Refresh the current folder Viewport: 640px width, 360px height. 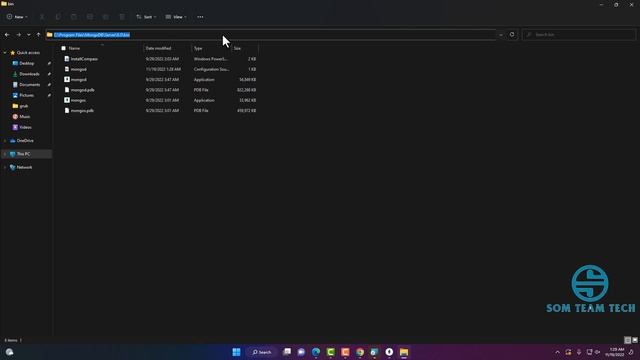pos(512,35)
